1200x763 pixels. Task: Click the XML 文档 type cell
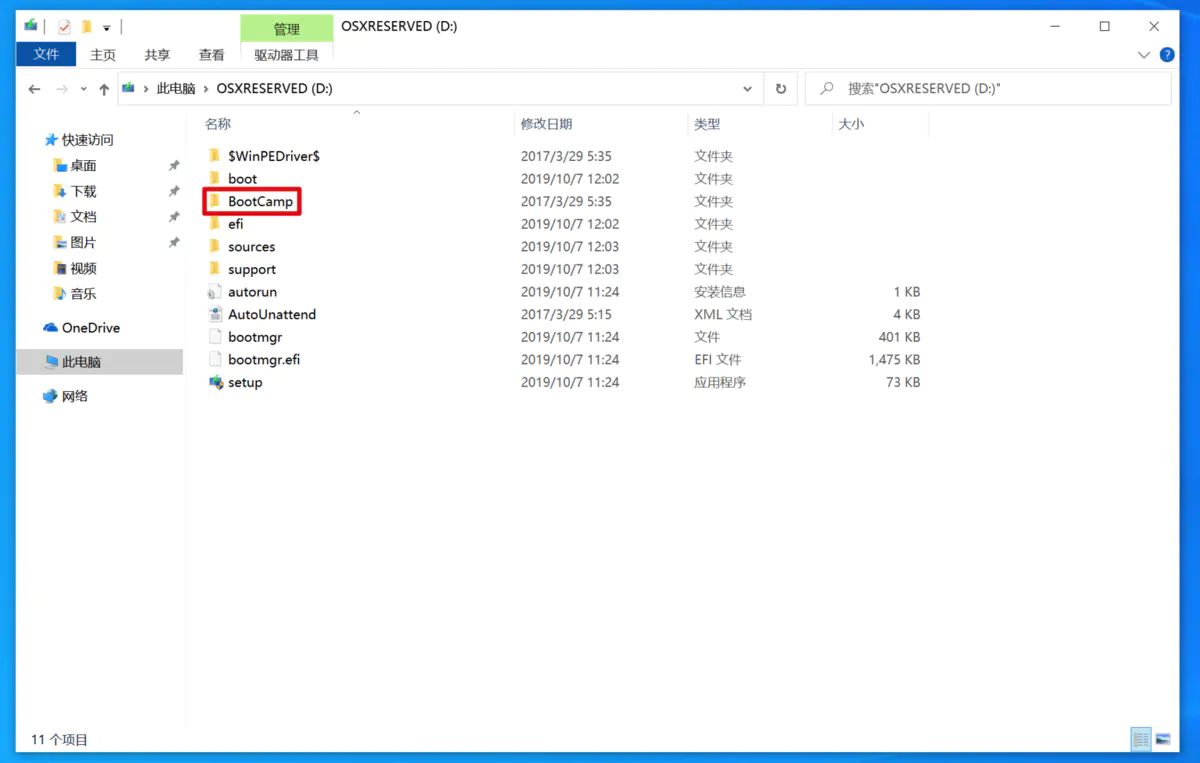pyautogui.click(x=723, y=314)
